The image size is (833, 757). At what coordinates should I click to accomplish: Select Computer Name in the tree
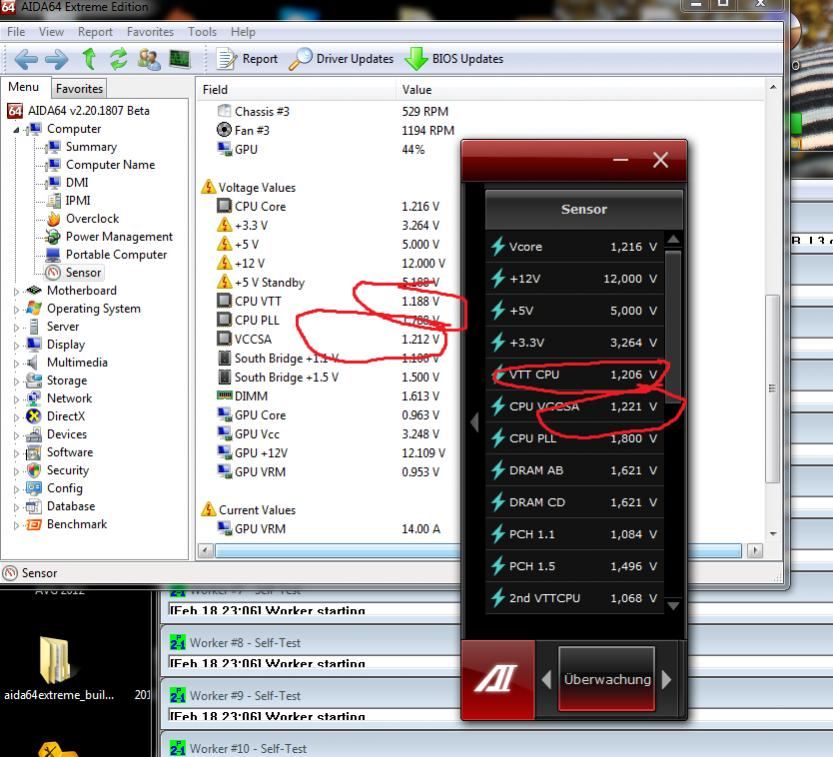click(x=110, y=165)
